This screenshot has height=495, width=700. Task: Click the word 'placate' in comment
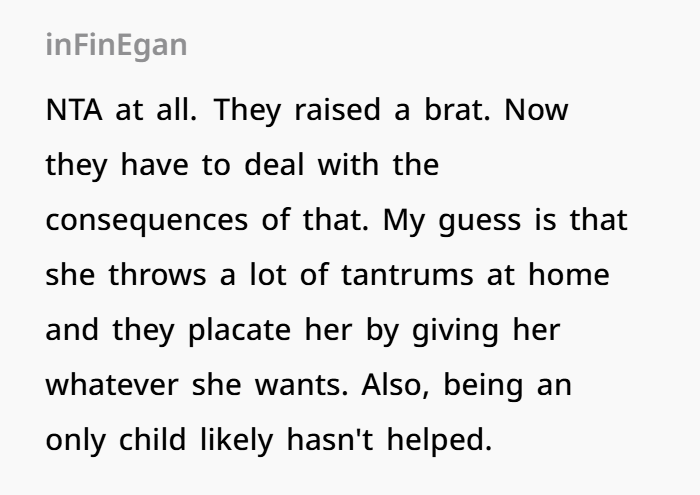[x=240, y=330]
